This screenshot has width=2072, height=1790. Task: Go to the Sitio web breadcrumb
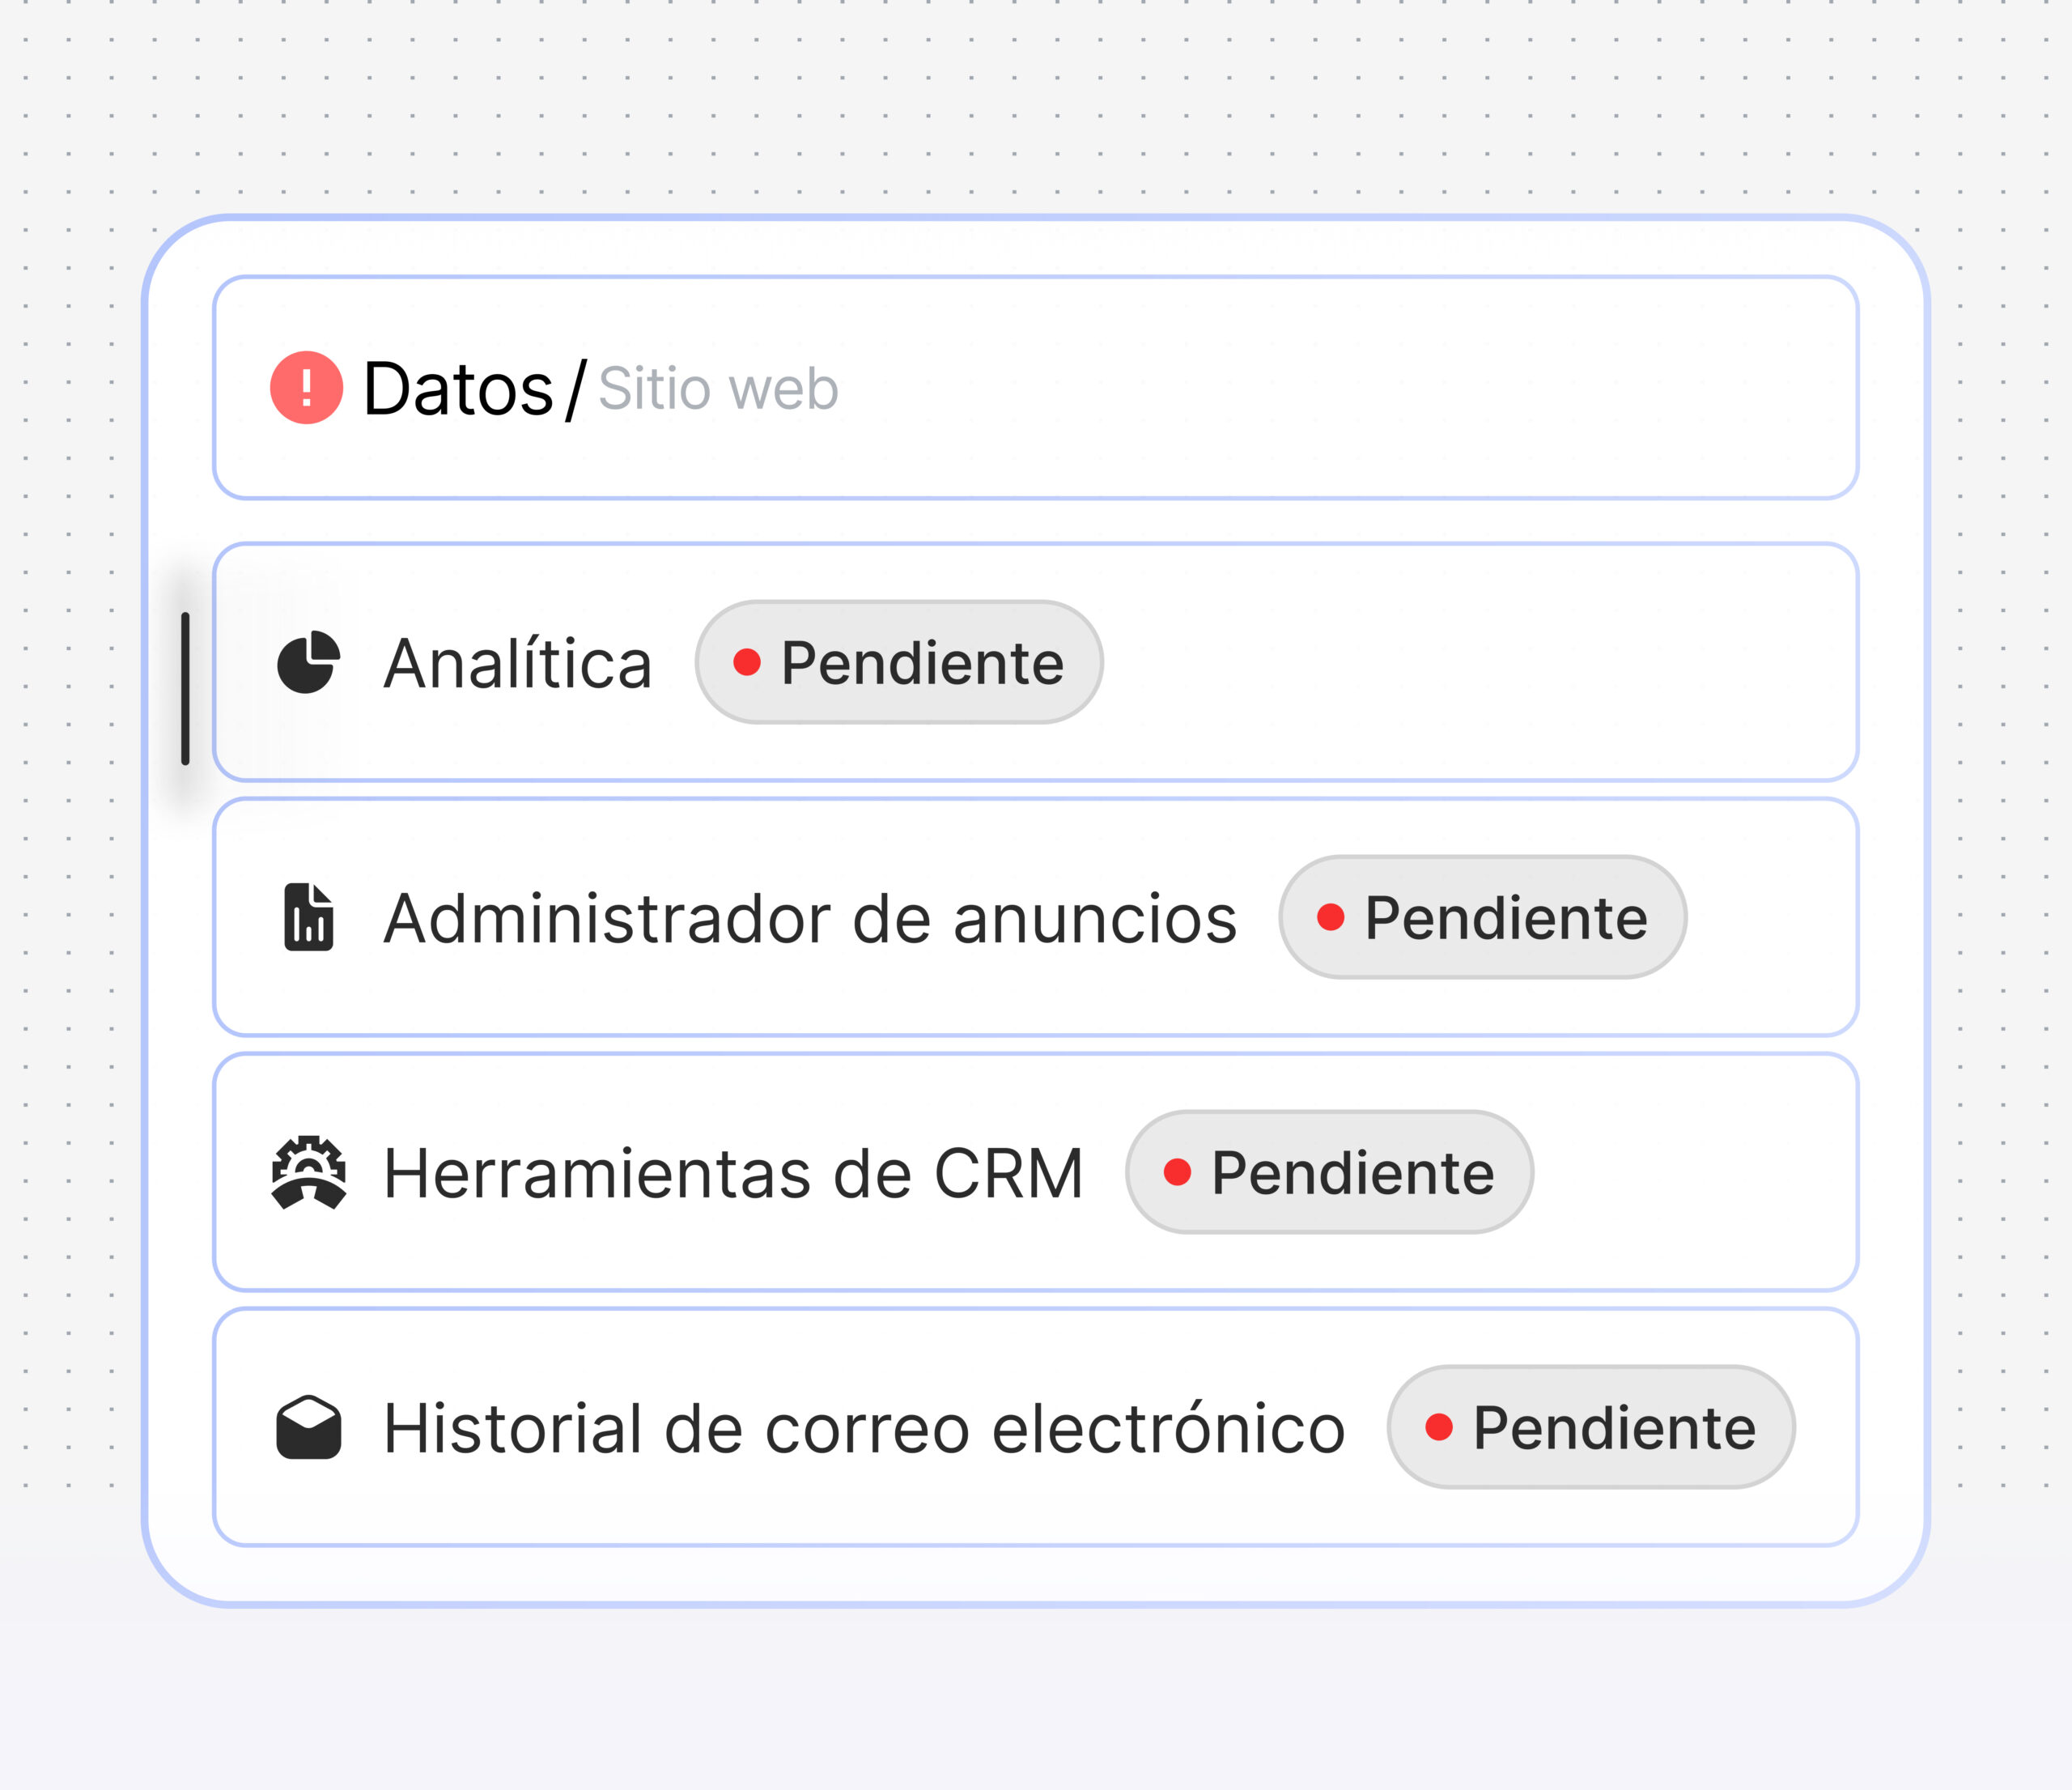click(718, 389)
